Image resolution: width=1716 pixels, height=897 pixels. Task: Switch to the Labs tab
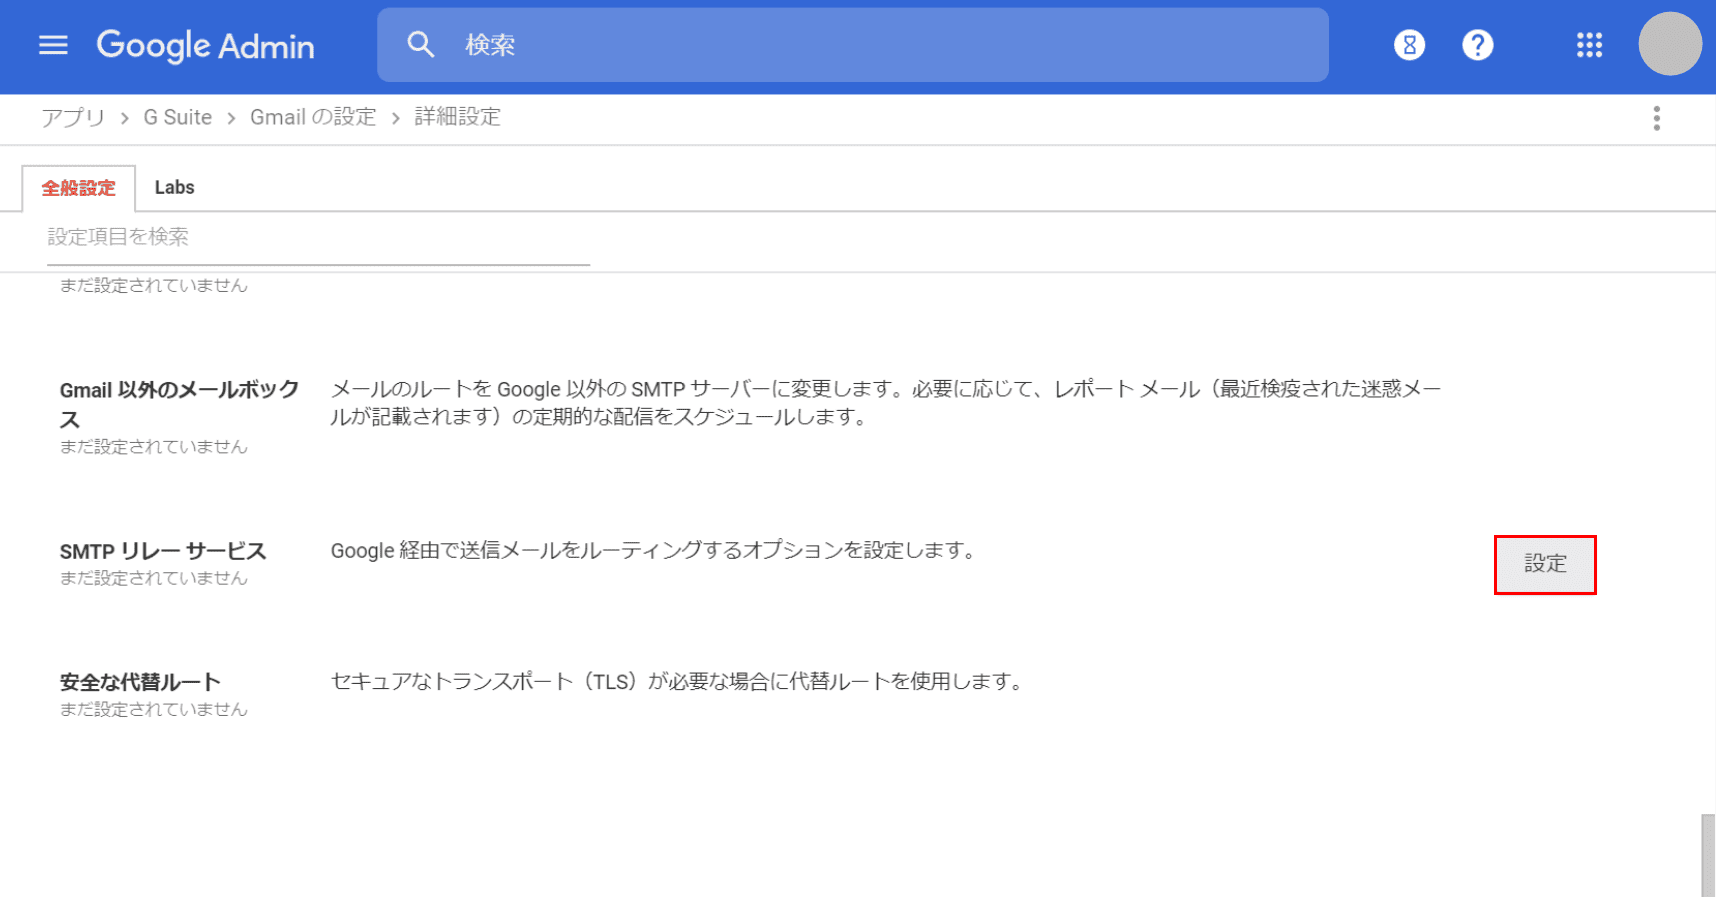click(x=174, y=188)
